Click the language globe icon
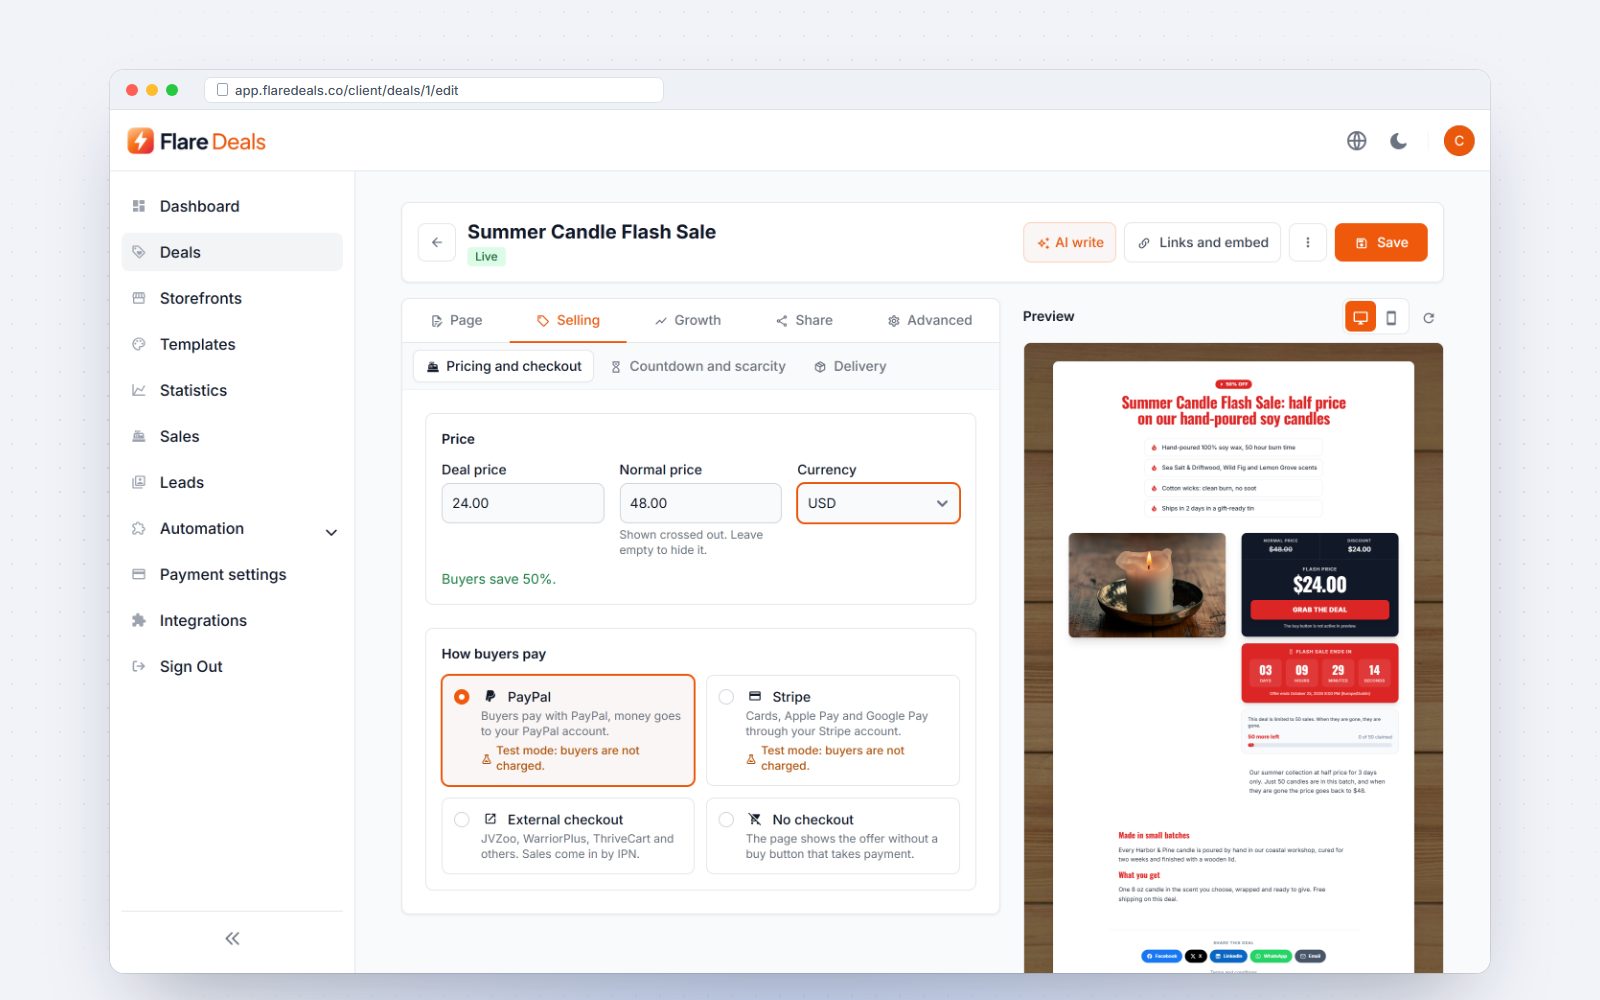The width and height of the screenshot is (1600, 1000). point(1356,141)
